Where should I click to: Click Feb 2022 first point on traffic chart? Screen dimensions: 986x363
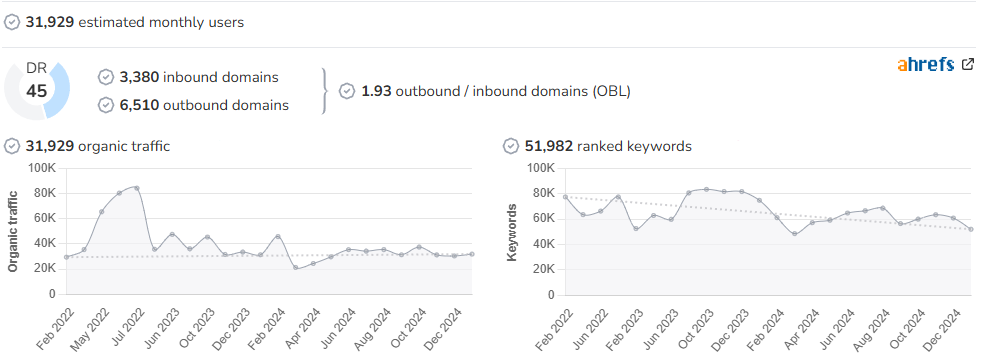point(66,257)
